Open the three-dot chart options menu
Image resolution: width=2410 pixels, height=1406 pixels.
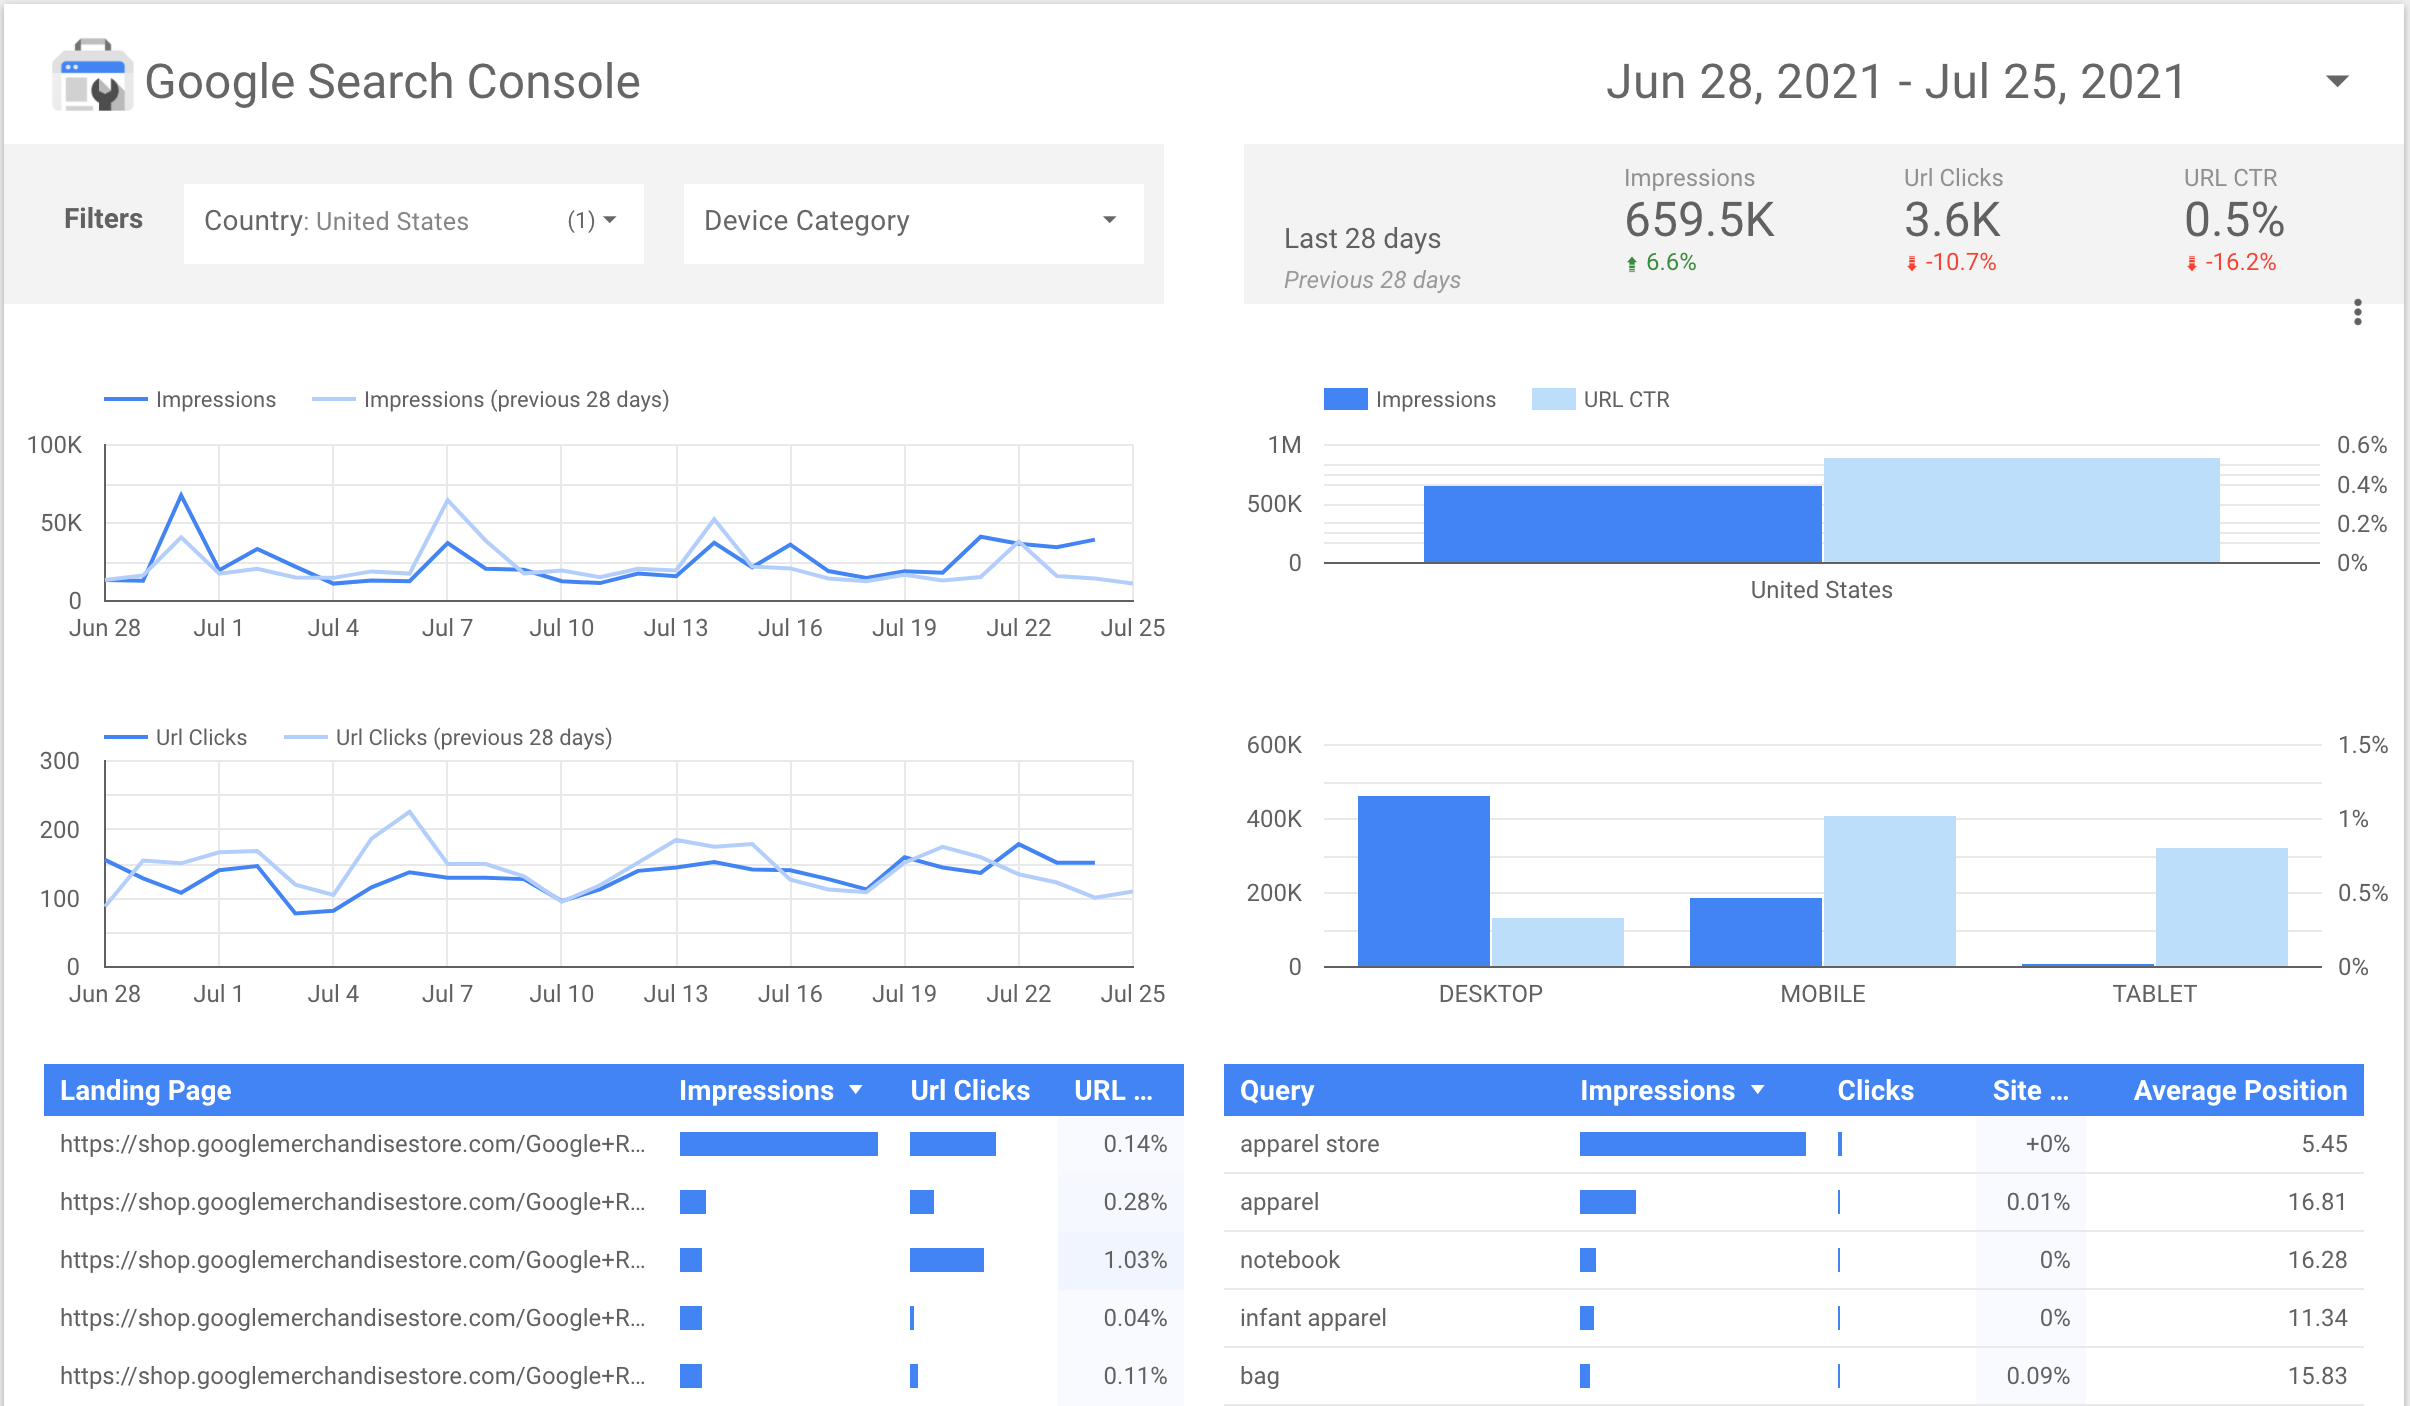coord(2358,312)
